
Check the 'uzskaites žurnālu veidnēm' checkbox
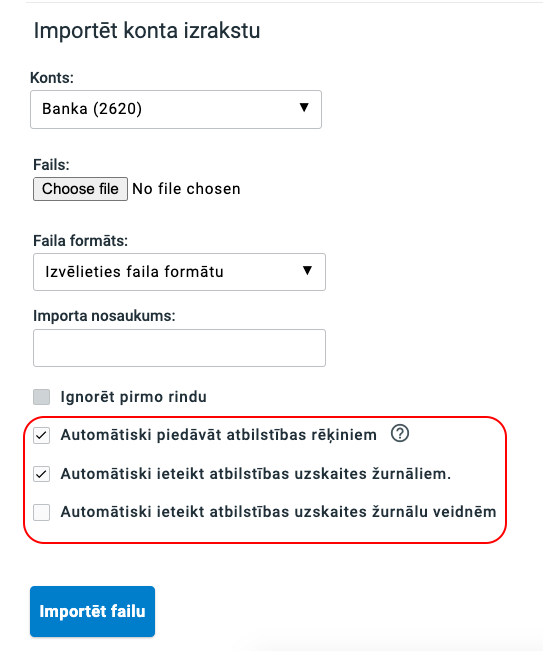[42, 512]
